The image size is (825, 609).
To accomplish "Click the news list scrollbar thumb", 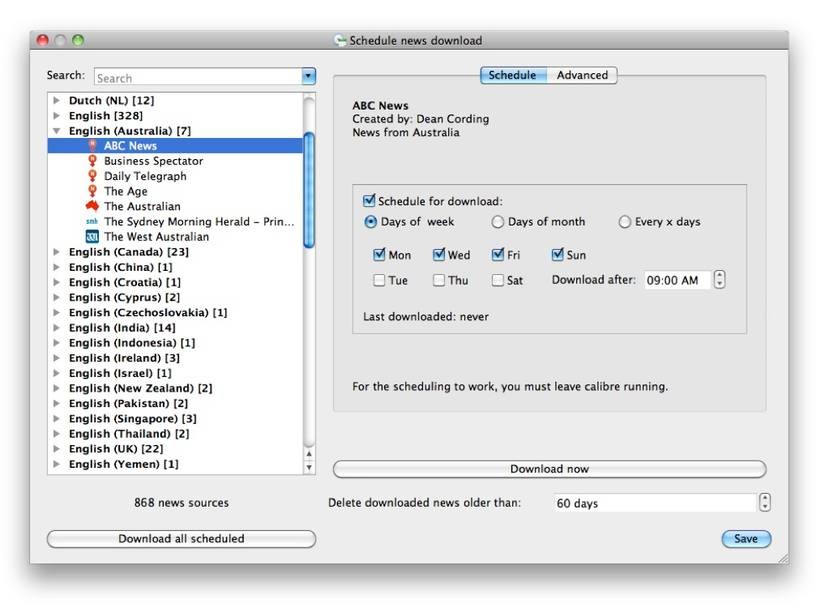I will (x=309, y=189).
